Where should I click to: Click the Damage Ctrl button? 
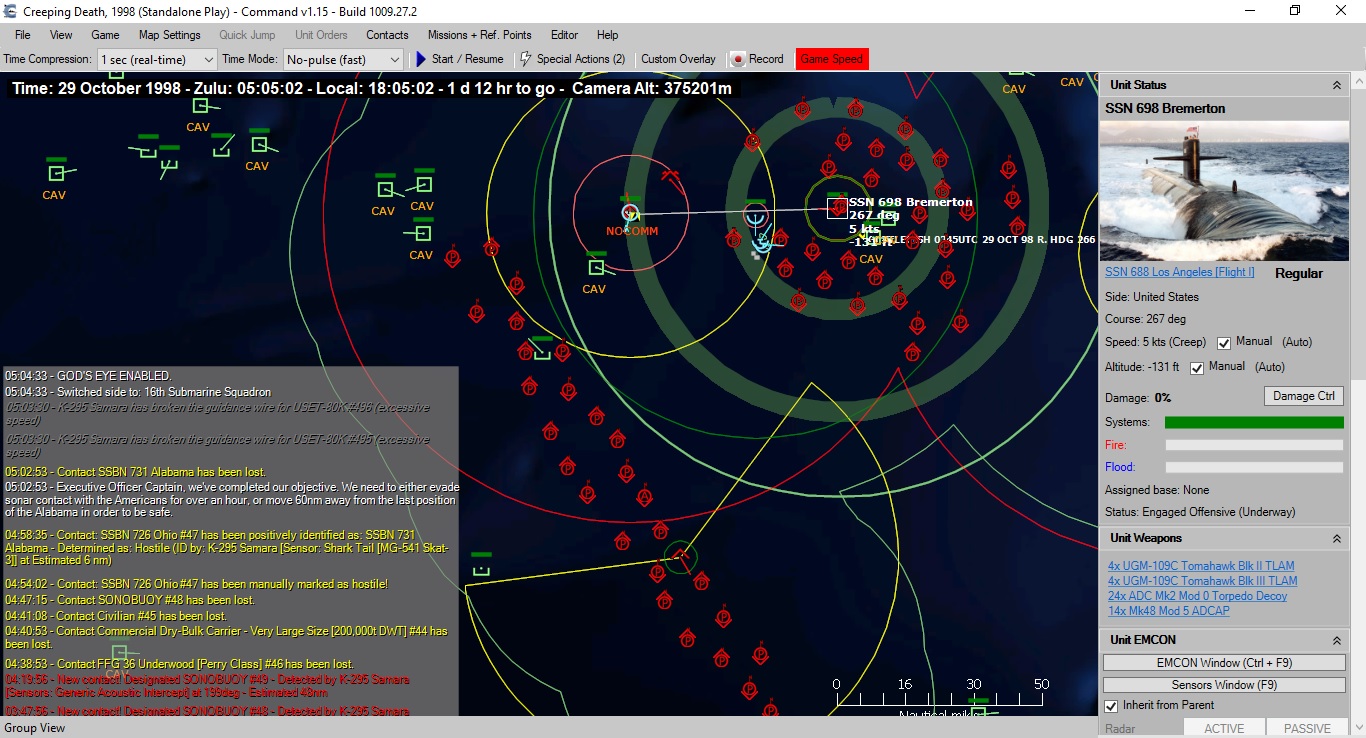pos(1304,396)
